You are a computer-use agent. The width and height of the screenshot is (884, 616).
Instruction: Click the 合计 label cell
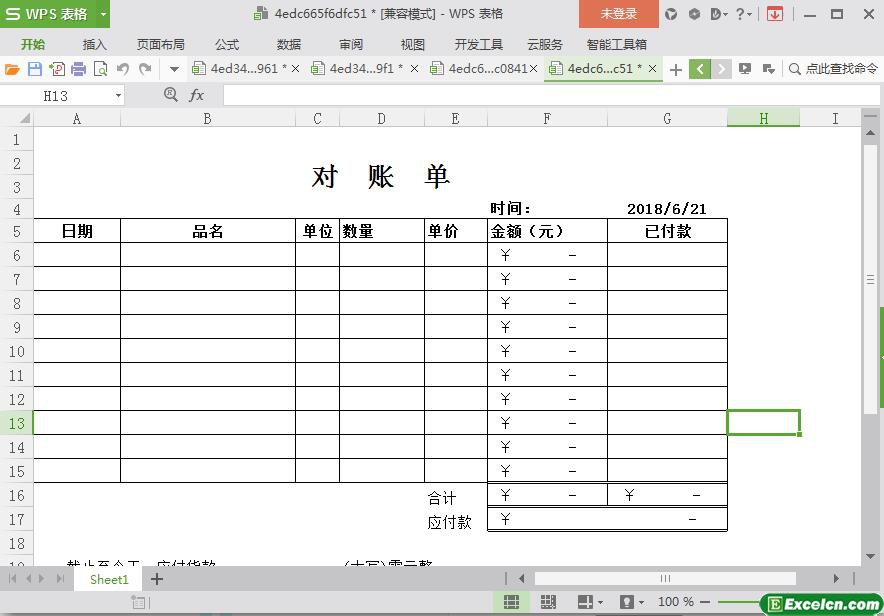[x=456, y=497]
